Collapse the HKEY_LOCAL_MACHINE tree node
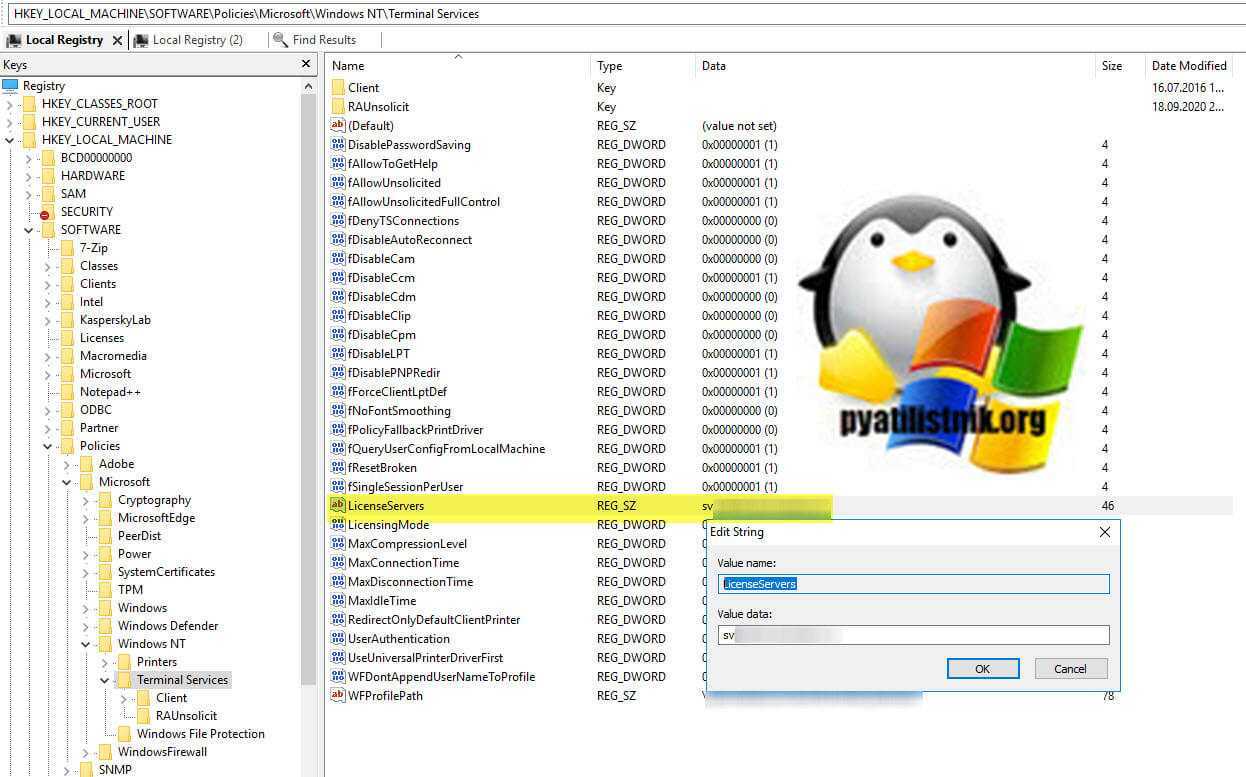This screenshot has width=1246, height=777. point(10,140)
